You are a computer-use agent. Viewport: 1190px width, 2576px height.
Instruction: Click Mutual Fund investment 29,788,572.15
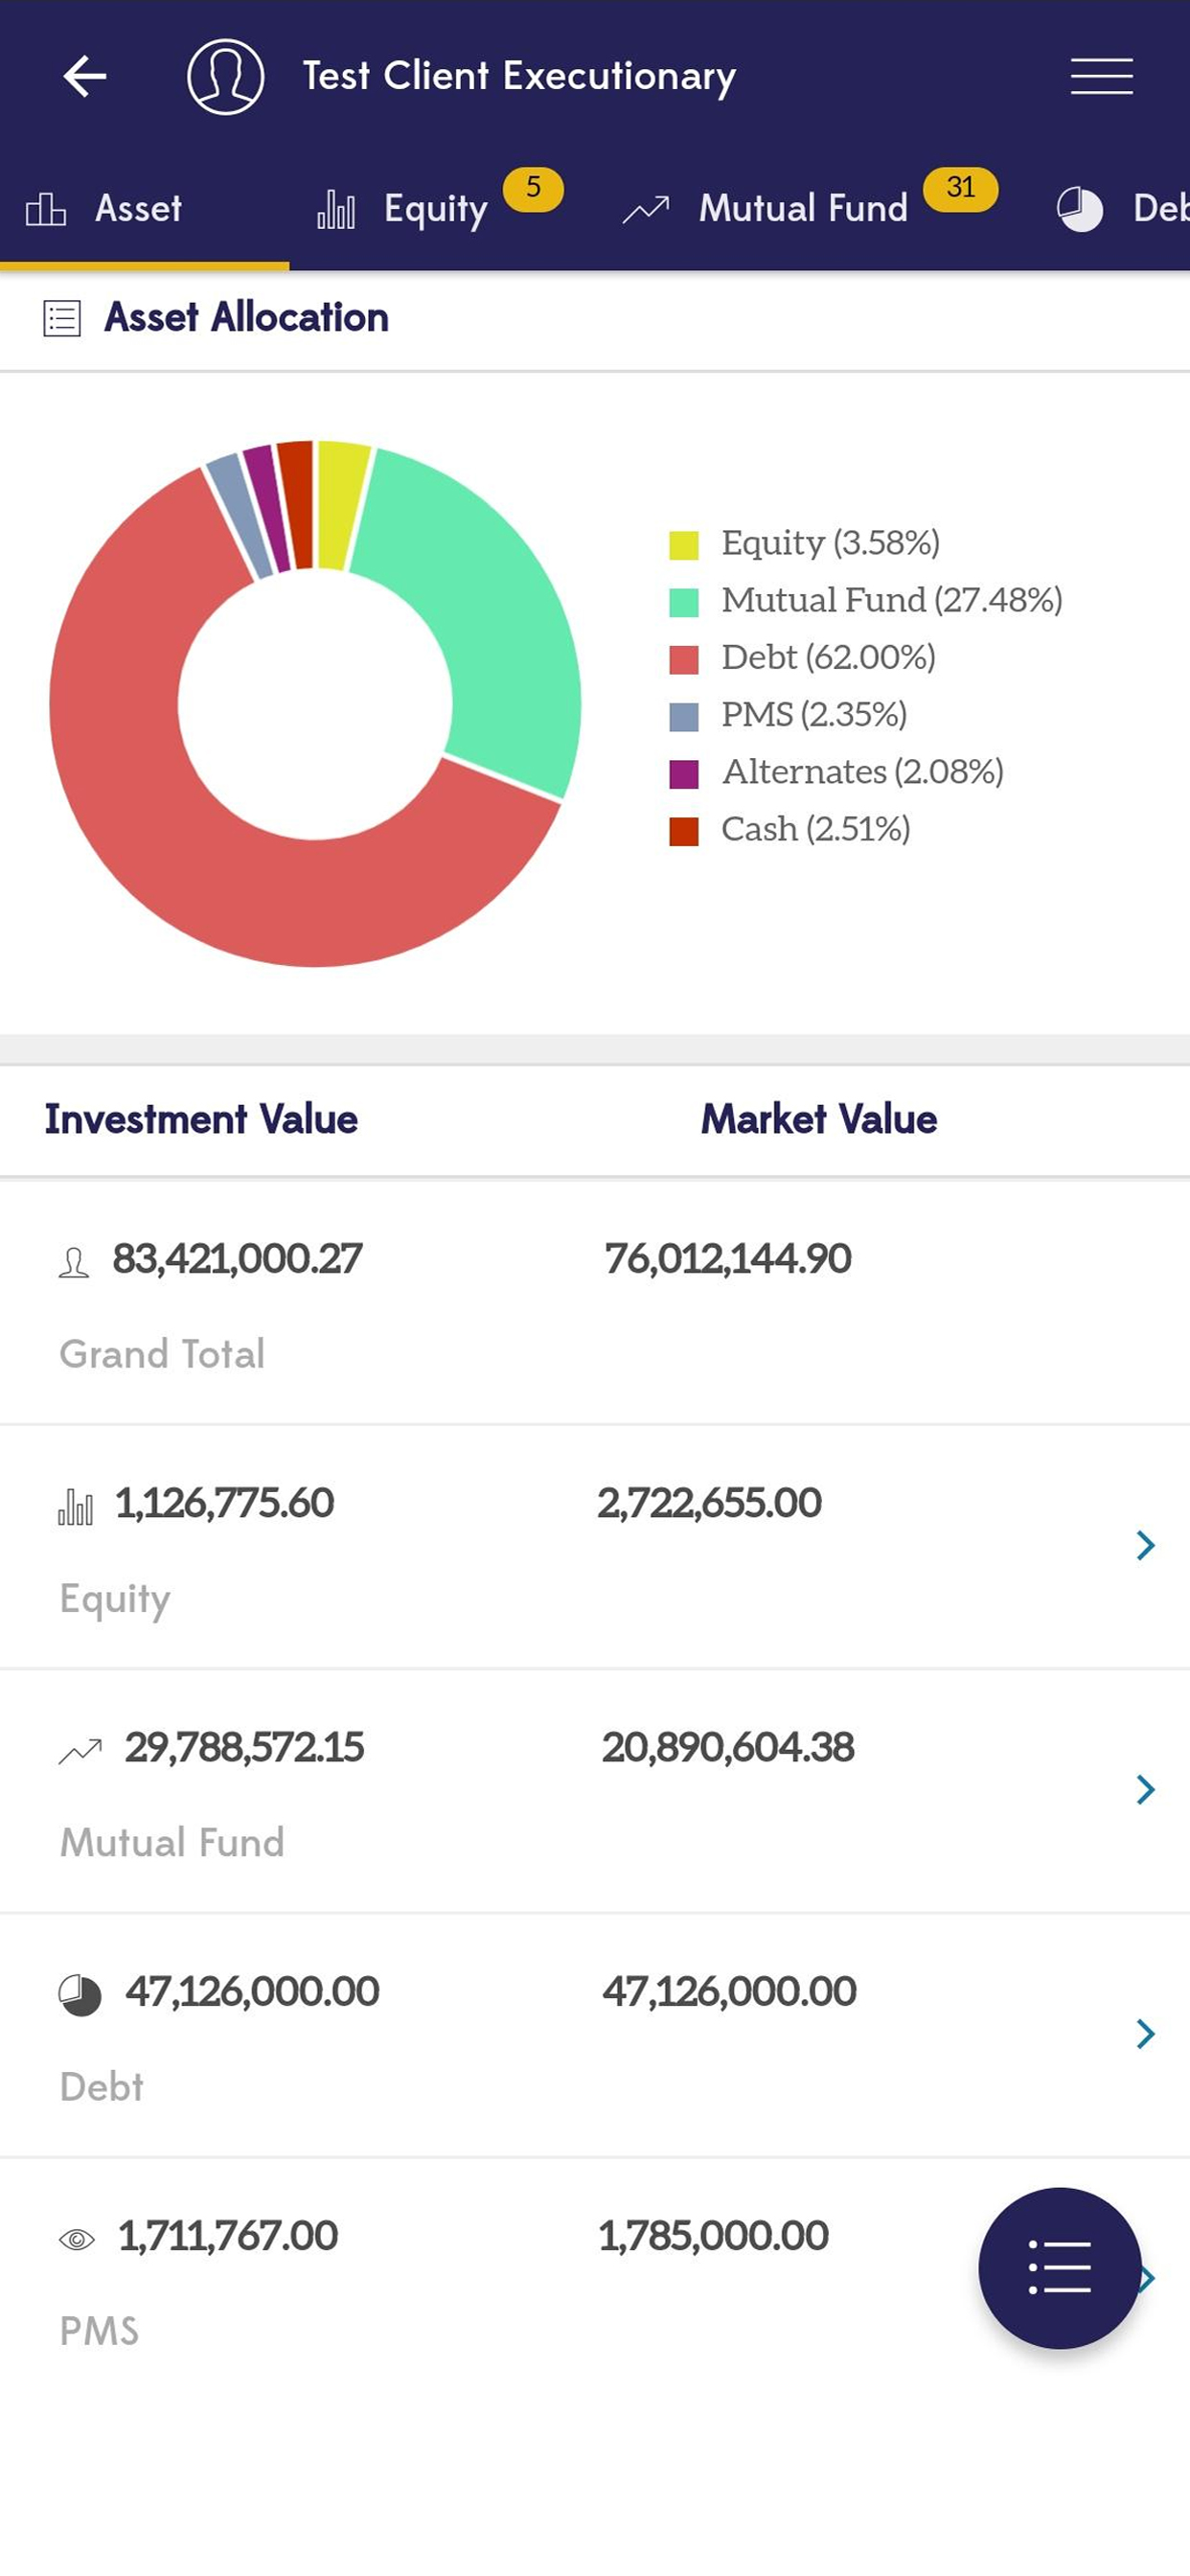[244, 1747]
